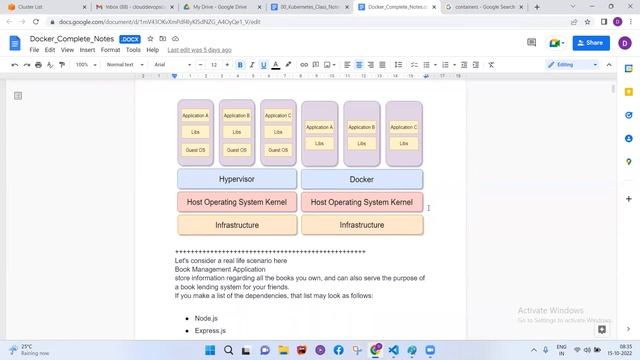This screenshot has height=360, width=640.
Task: Align text right
Action: click(x=371, y=65)
